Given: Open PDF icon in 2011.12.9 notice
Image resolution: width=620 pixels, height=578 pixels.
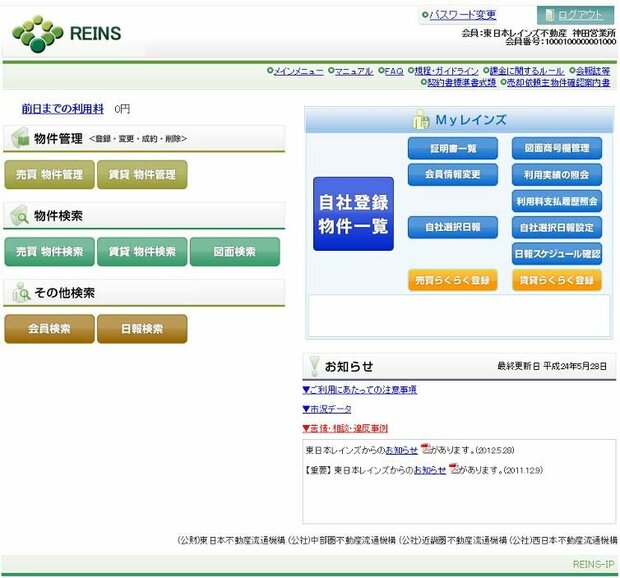Looking at the screenshot, I should click(x=454, y=468).
